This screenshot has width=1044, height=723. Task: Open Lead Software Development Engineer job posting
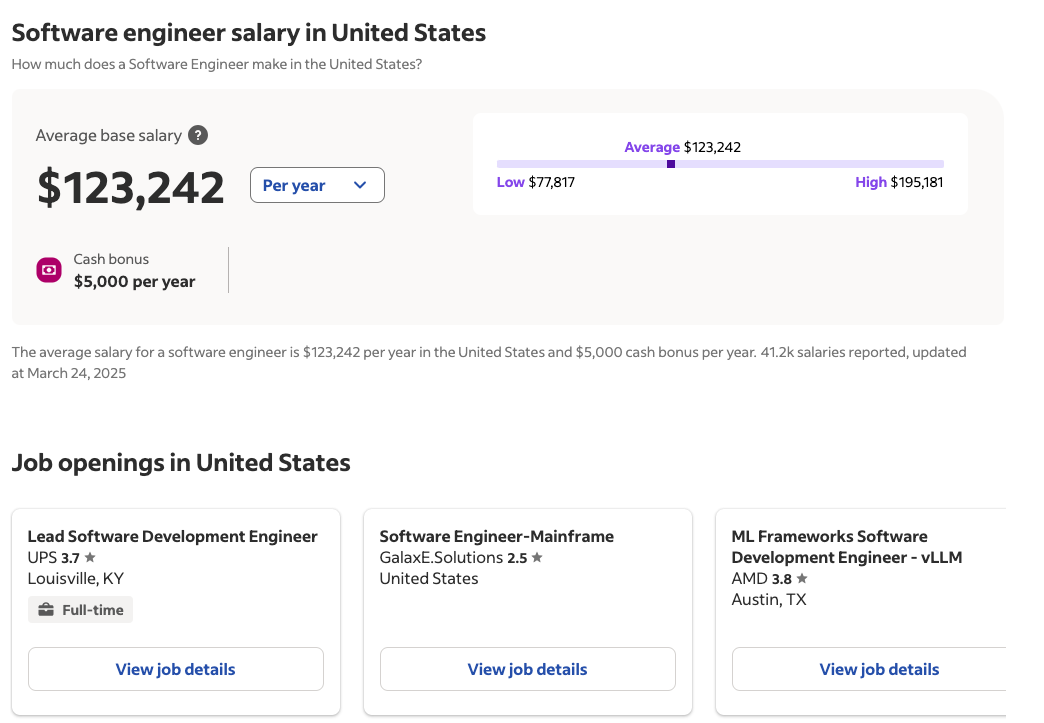pos(173,536)
